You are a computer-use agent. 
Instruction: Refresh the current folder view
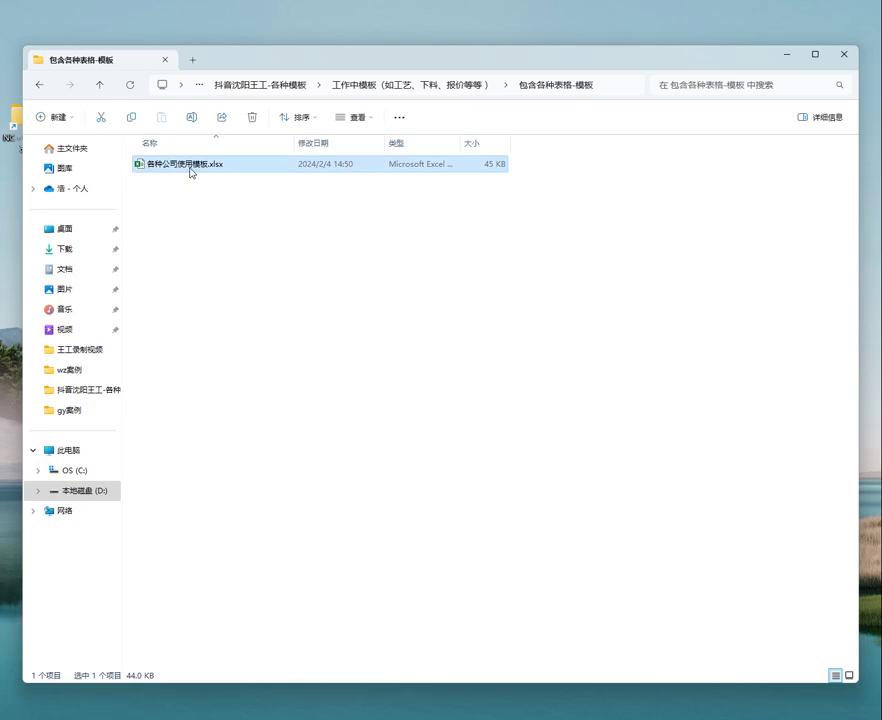click(x=130, y=85)
